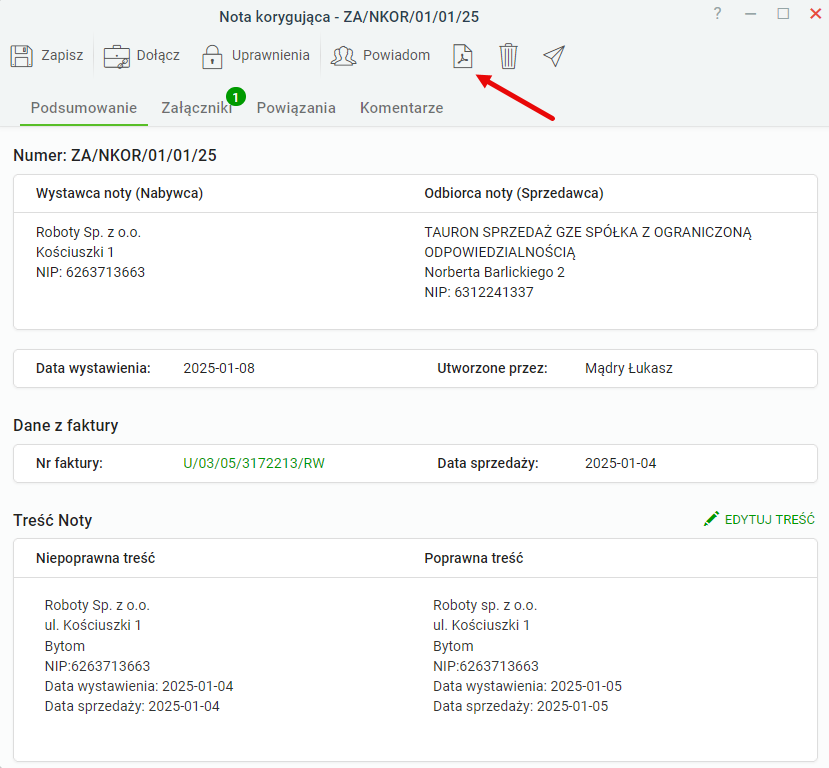Click the Zapisz label
This screenshot has height=768, width=829.
point(62,55)
